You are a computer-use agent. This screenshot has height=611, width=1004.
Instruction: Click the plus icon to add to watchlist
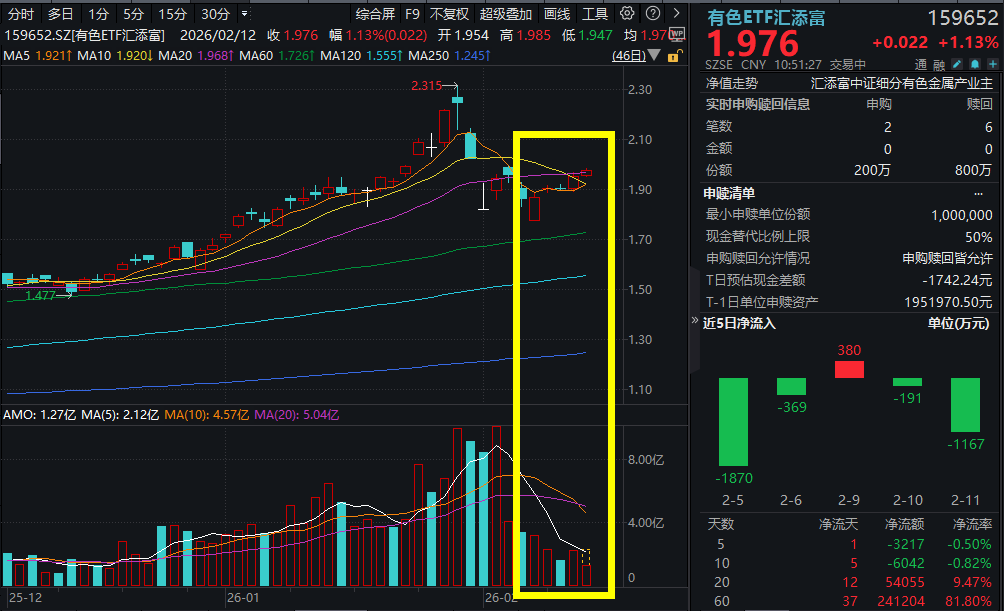[991, 64]
